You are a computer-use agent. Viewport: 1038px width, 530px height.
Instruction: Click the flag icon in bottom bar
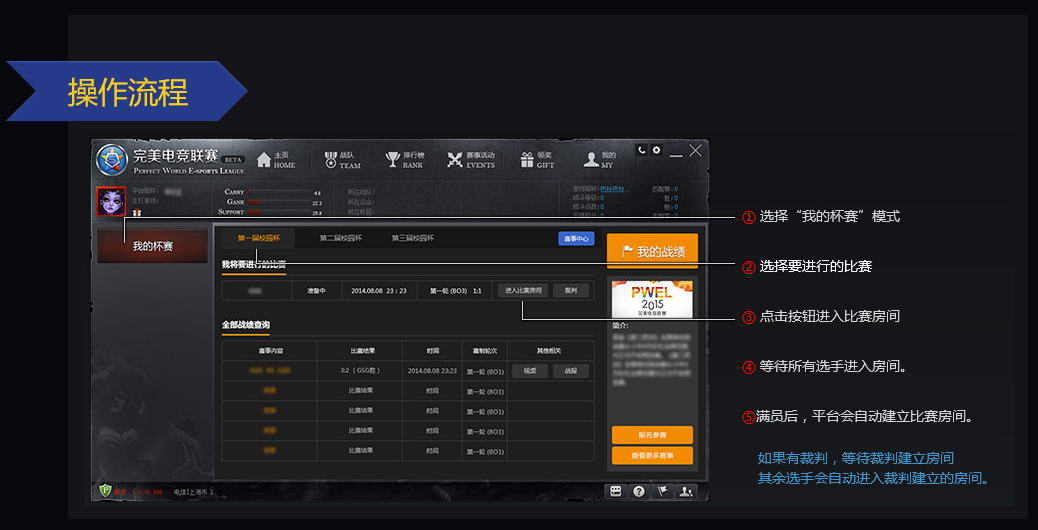(662, 491)
